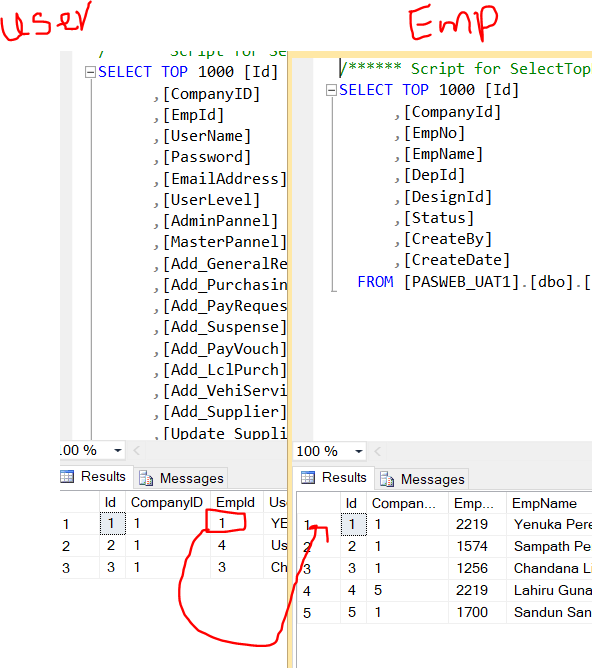Image resolution: width=592 pixels, height=668 pixels.
Task: Select the Id column header in User results
Action: (x=112, y=503)
